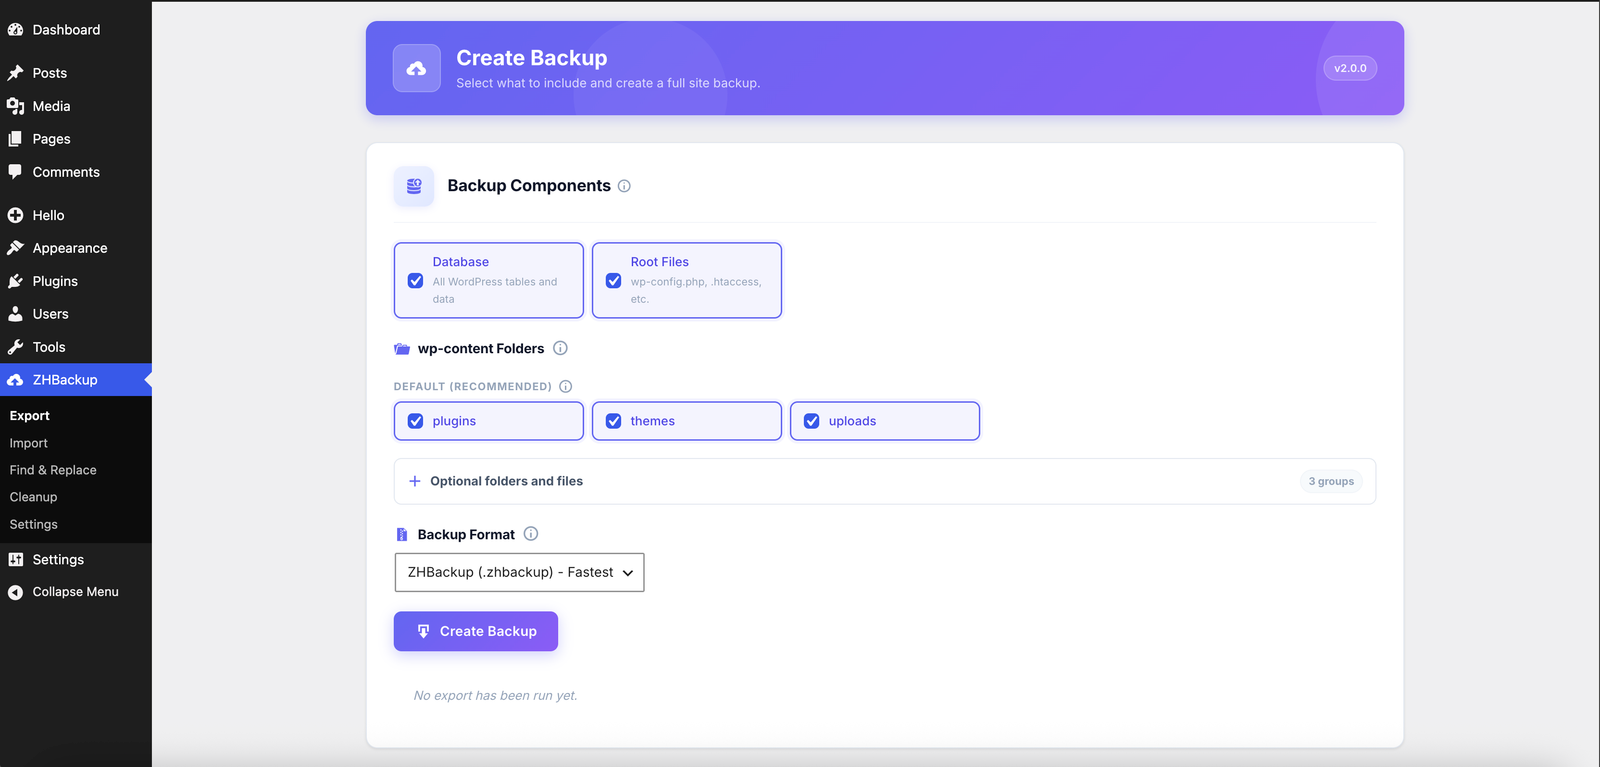Open Dashboard menu item
Screen dimensions: 1600x767
[76, 30]
